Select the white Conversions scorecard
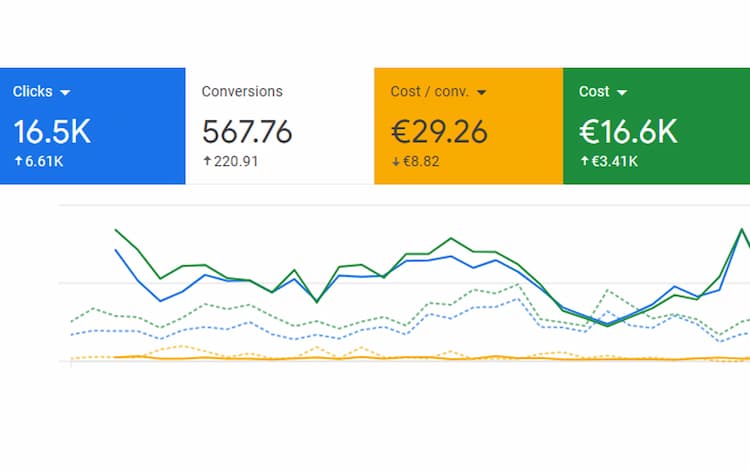 point(280,126)
